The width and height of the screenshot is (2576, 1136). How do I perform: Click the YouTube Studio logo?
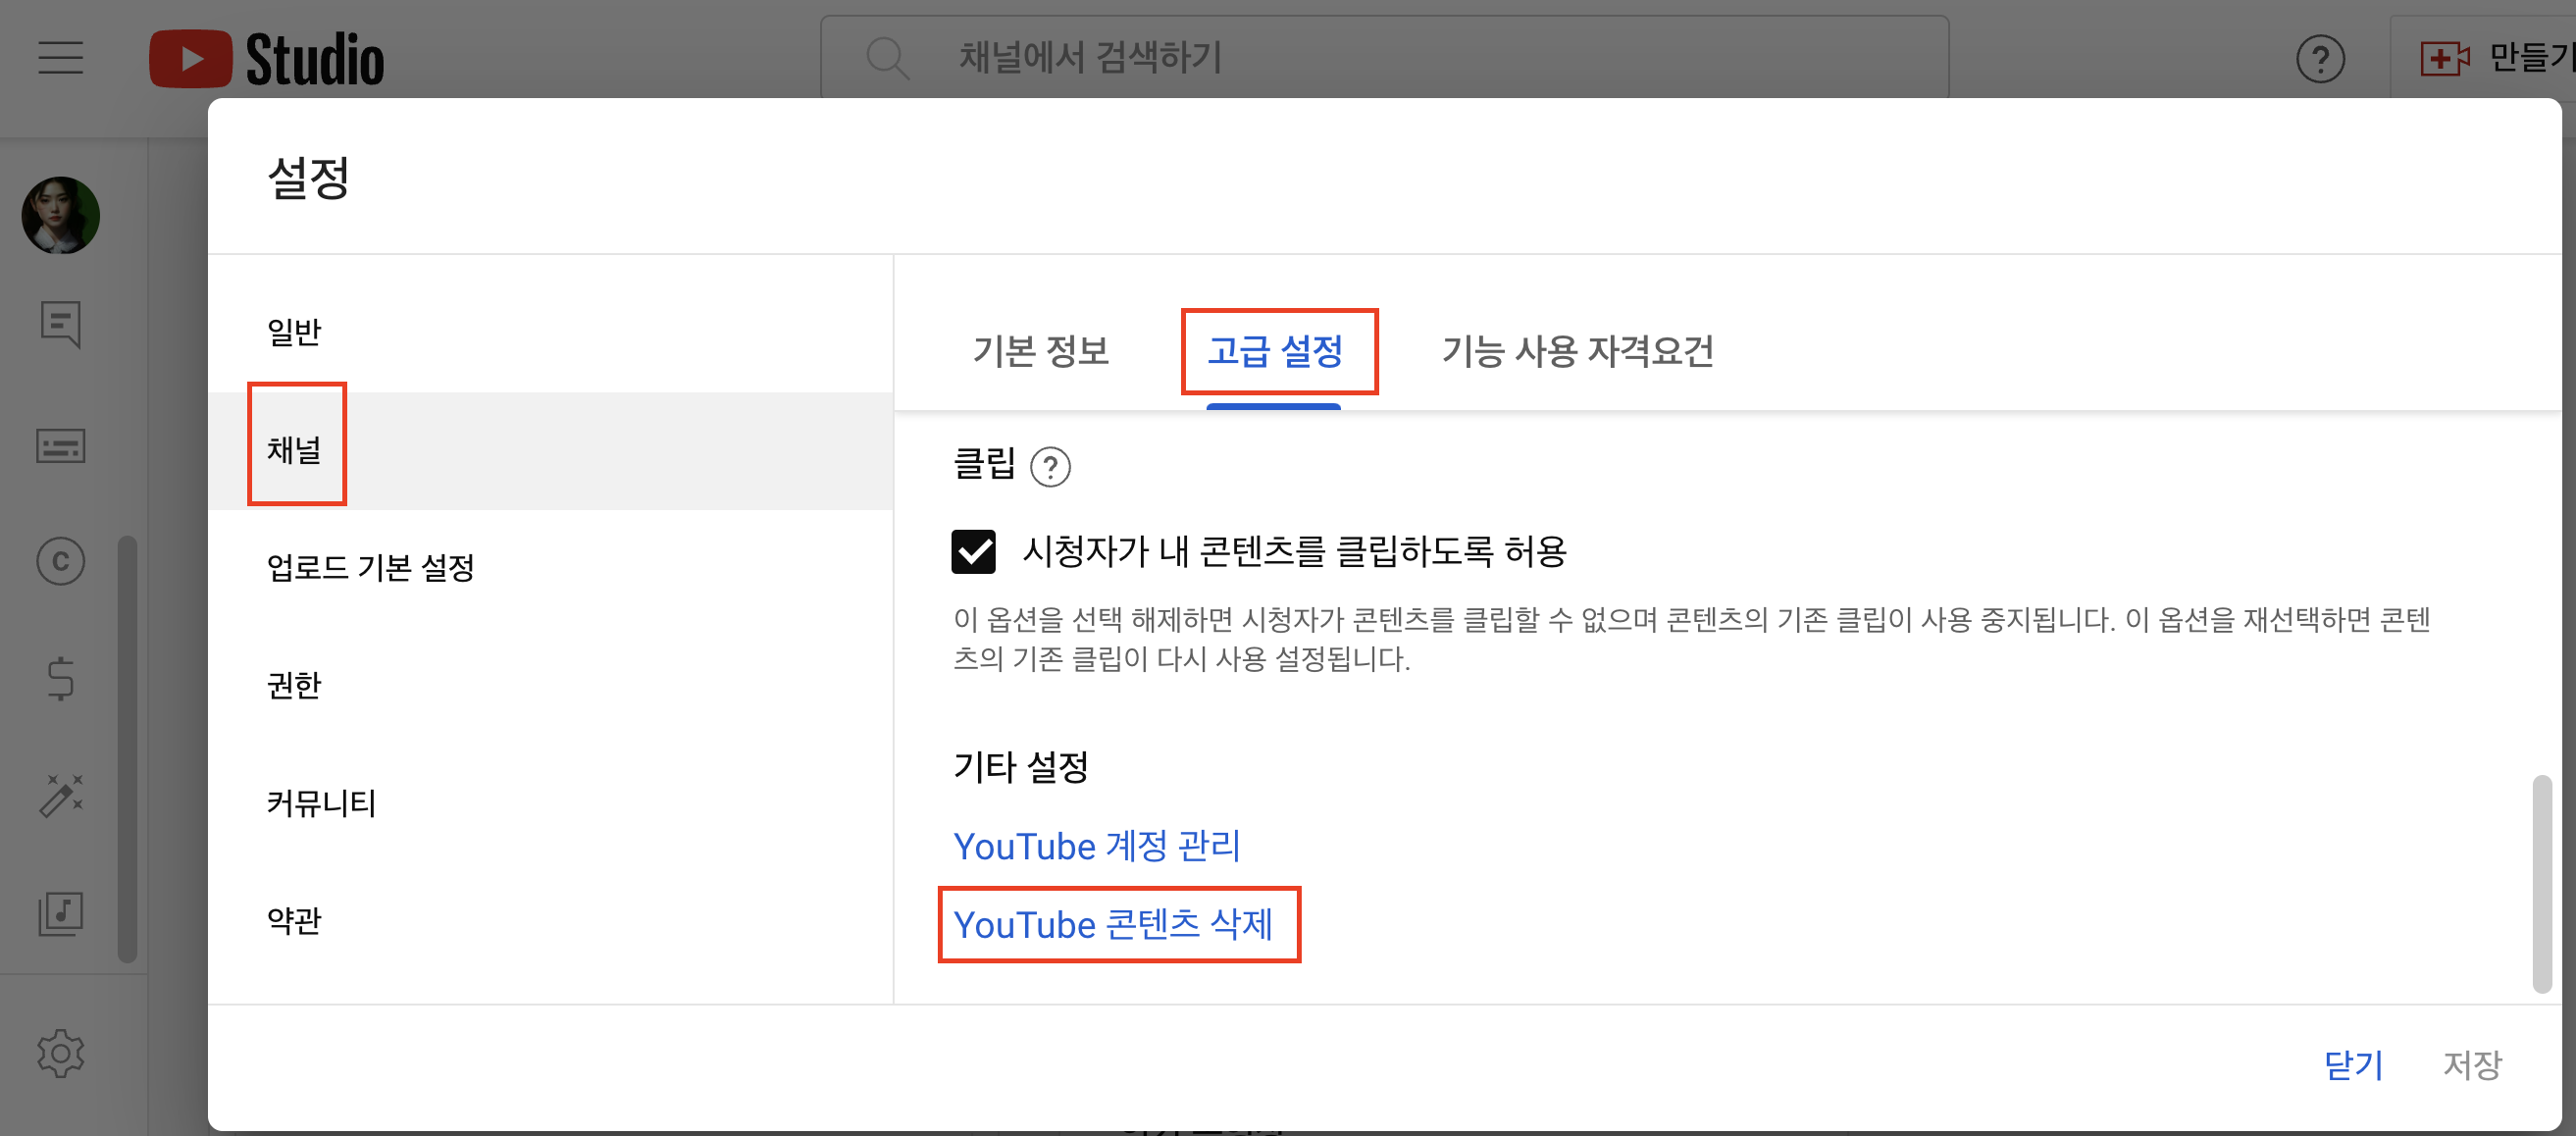267,58
